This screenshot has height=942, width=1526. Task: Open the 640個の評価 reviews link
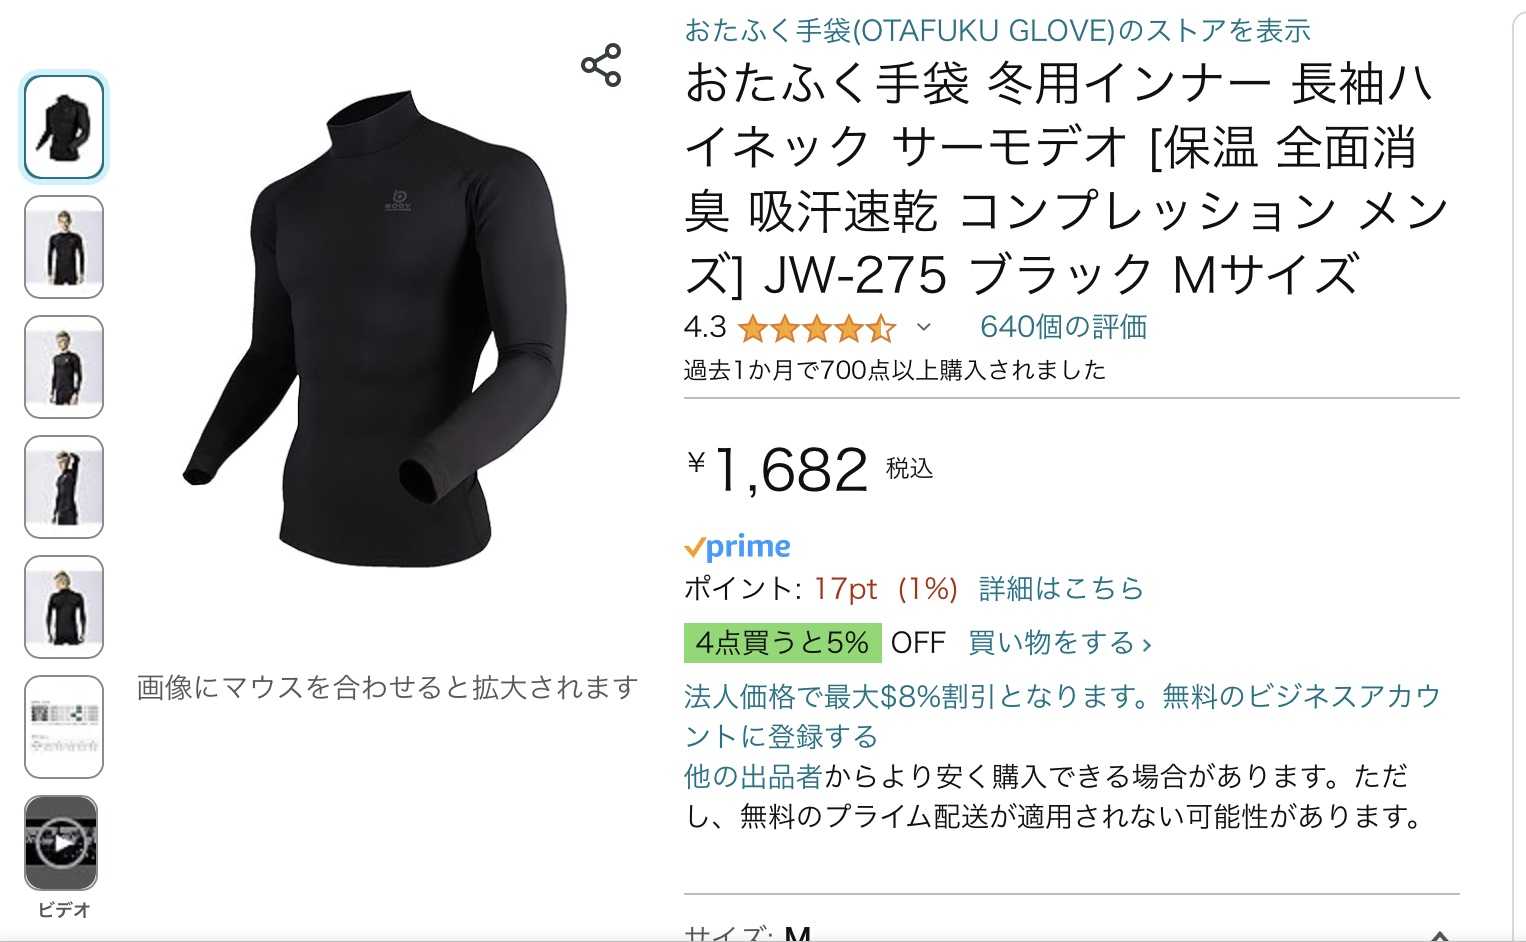point(1063,327)
